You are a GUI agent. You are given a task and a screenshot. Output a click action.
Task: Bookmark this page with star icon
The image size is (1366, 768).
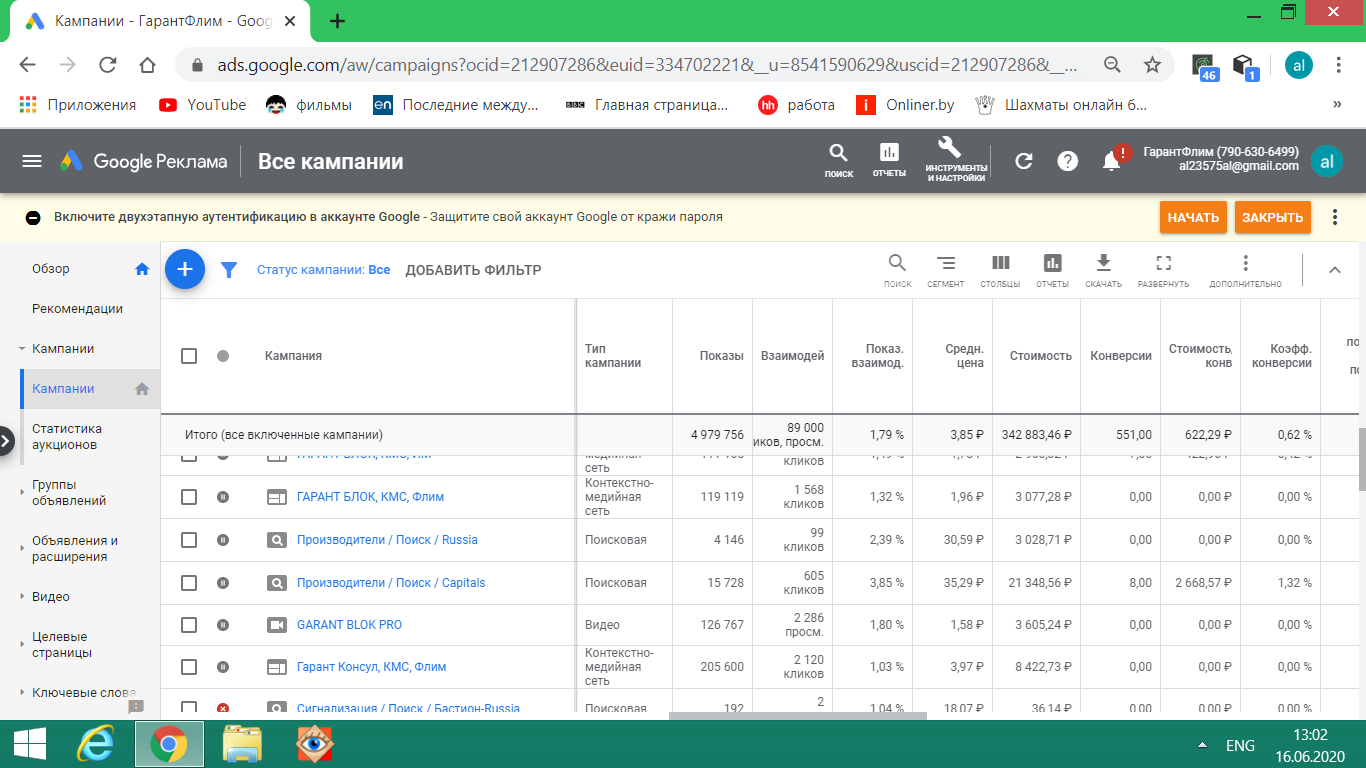(x=1152, y=65)
